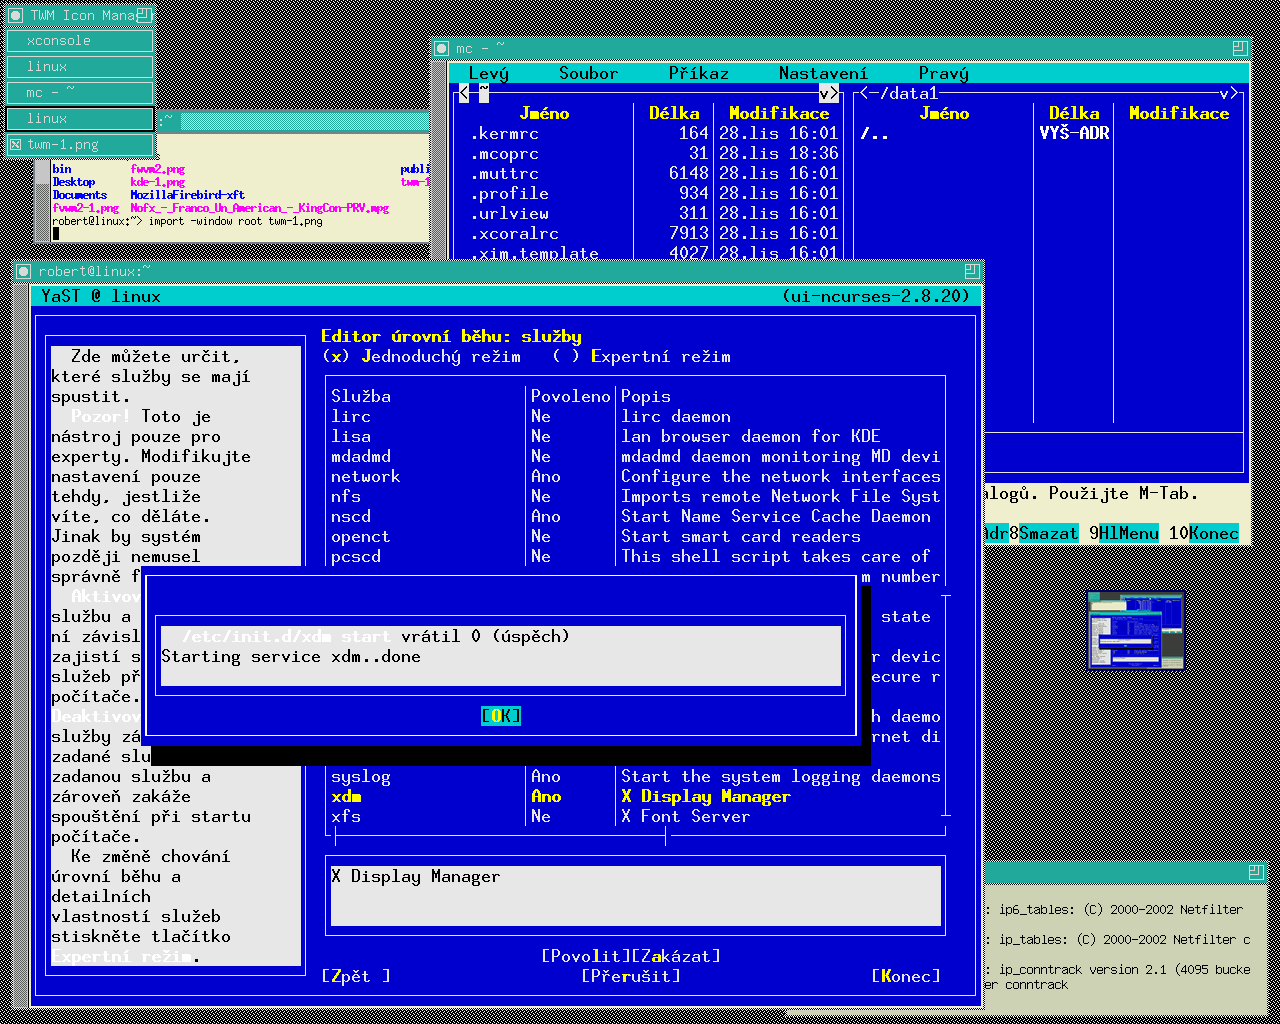Click the iconify icon of the TWM Icon Manager

[x=17, y=15]
